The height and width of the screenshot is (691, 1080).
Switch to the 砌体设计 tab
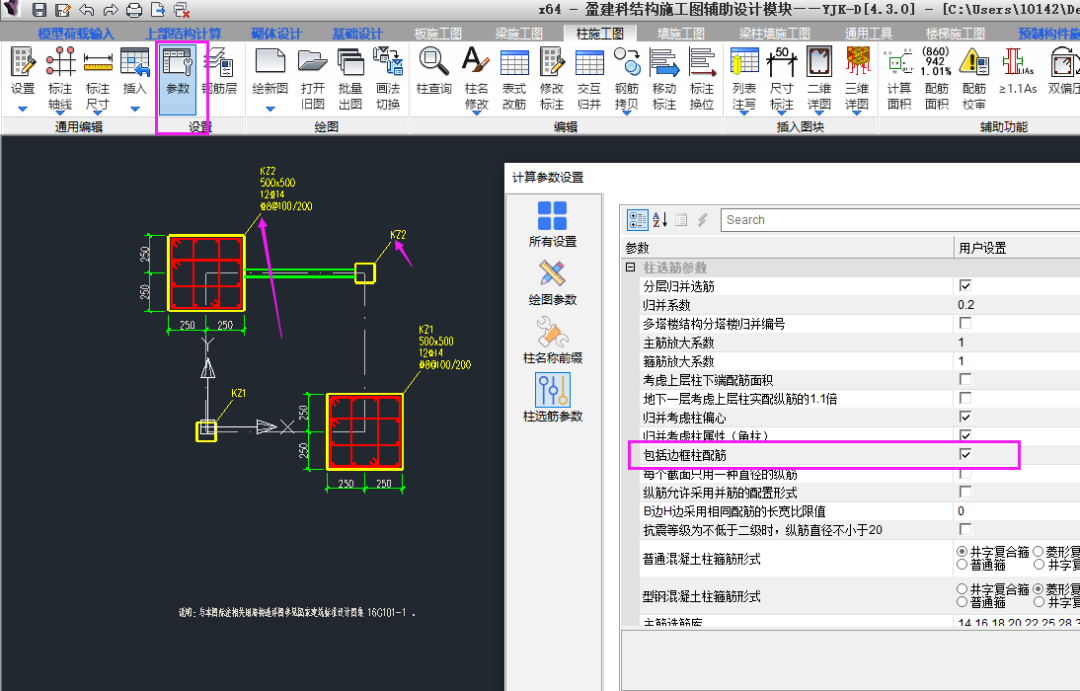coord(277,34)
